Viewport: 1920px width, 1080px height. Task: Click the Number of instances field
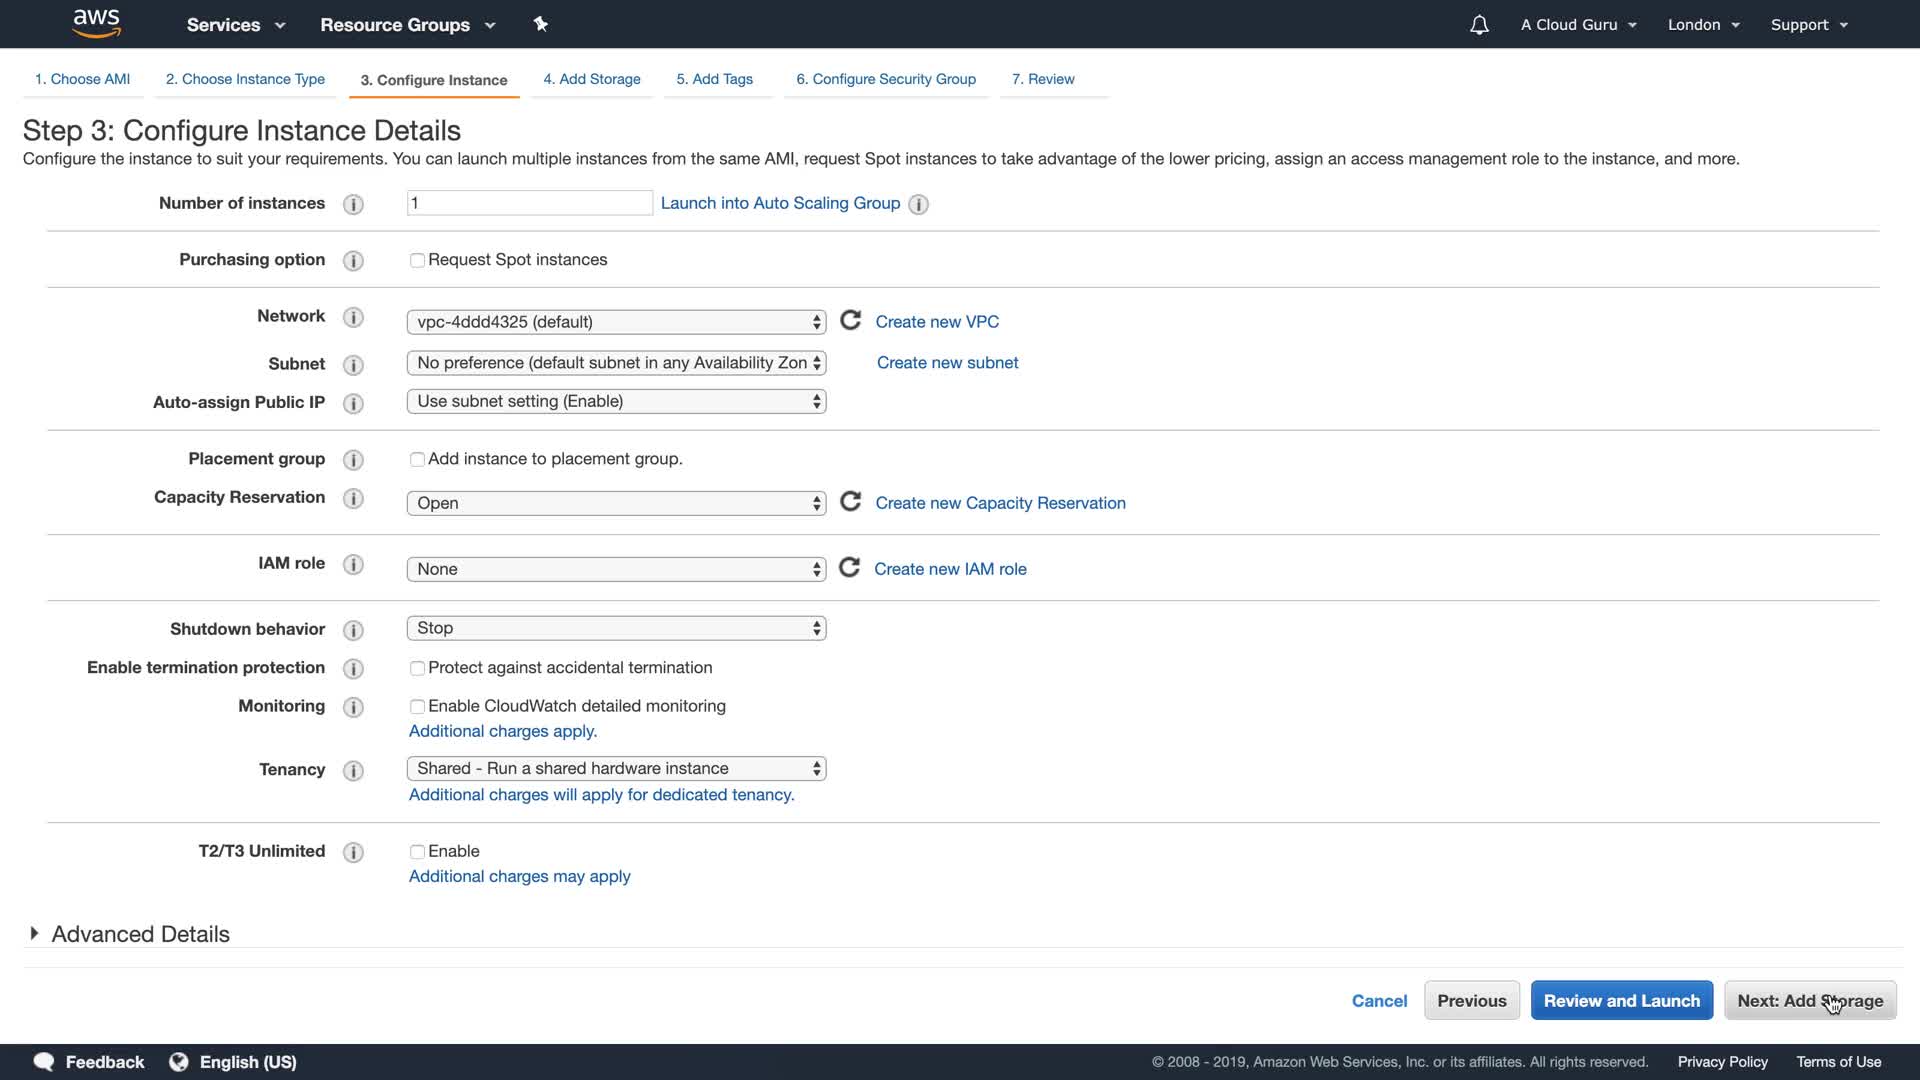(529, 203)
